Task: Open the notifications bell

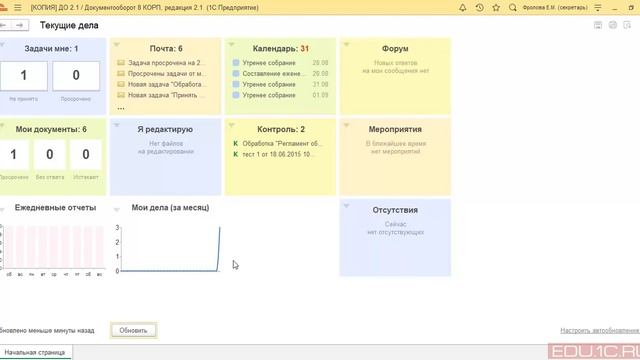Action: [462, 7]
